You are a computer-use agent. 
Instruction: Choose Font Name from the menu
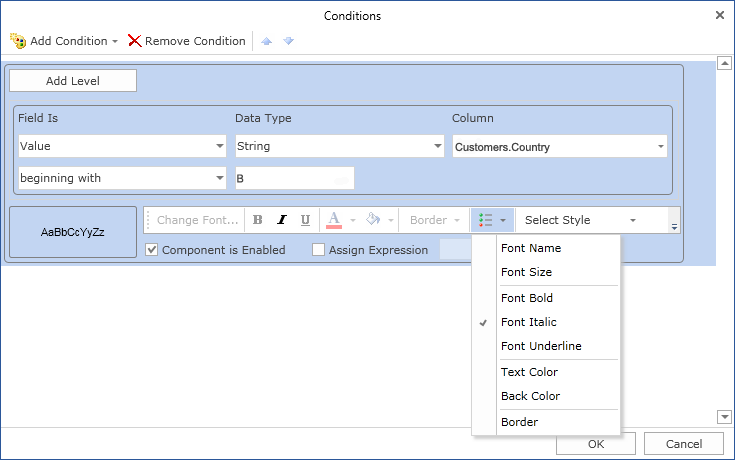pos(531,248)
